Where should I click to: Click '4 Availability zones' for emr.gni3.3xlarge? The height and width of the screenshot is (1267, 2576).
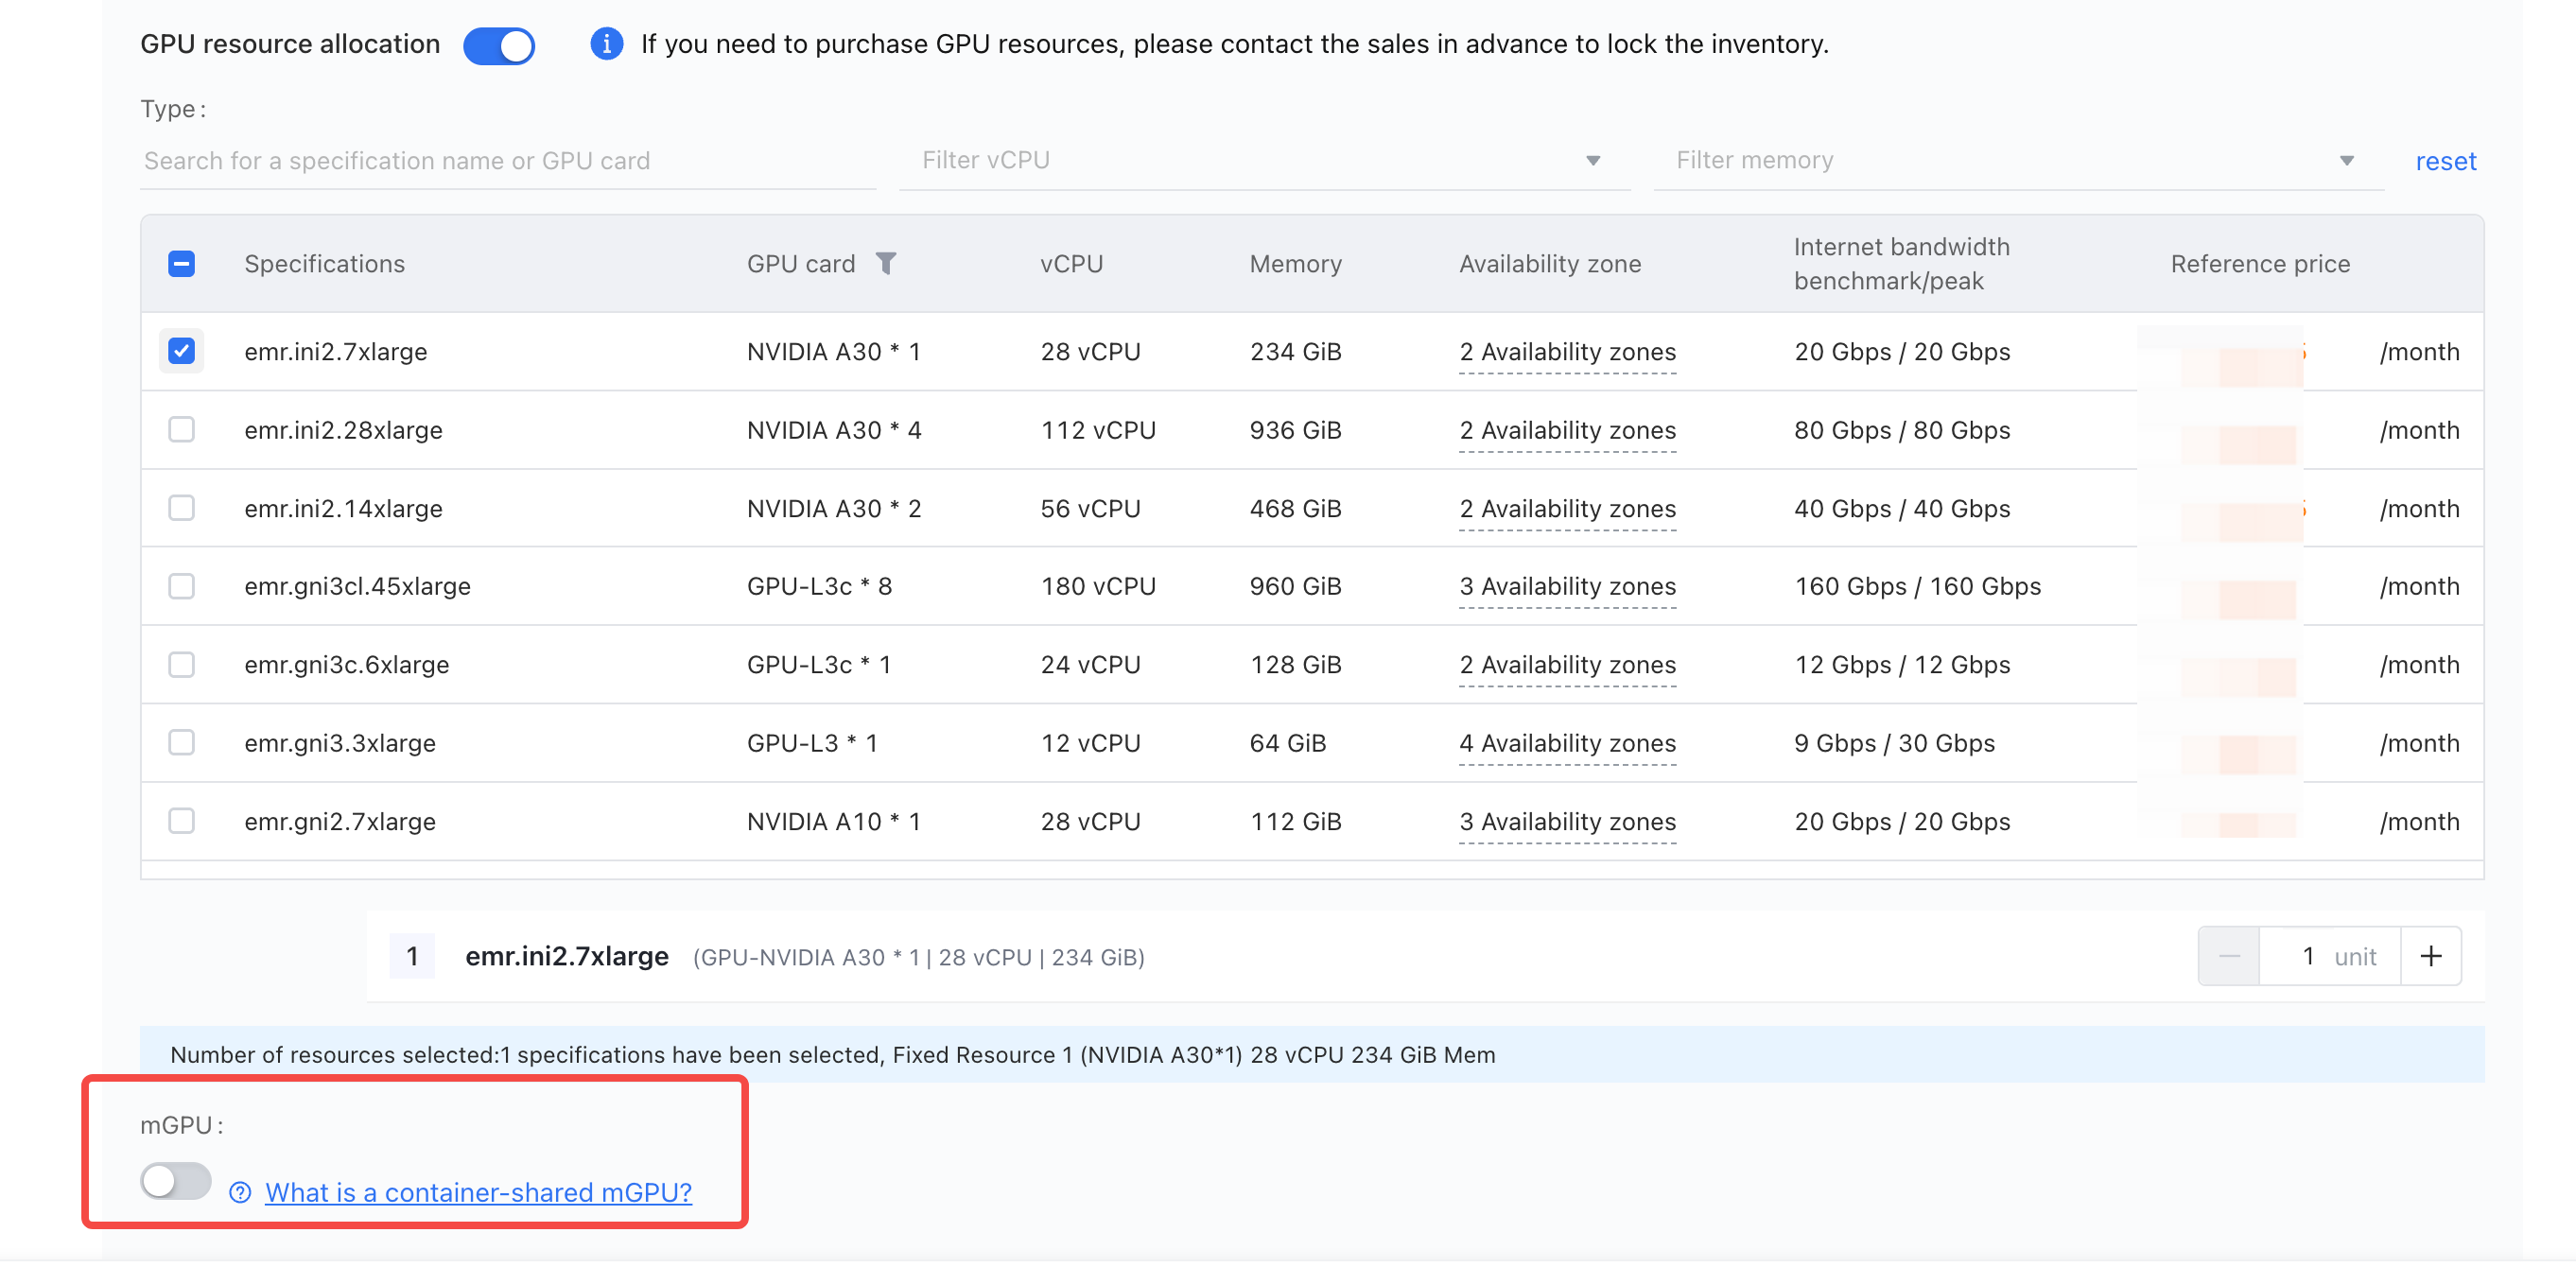pyautogui.click(x=1567, y=743)
